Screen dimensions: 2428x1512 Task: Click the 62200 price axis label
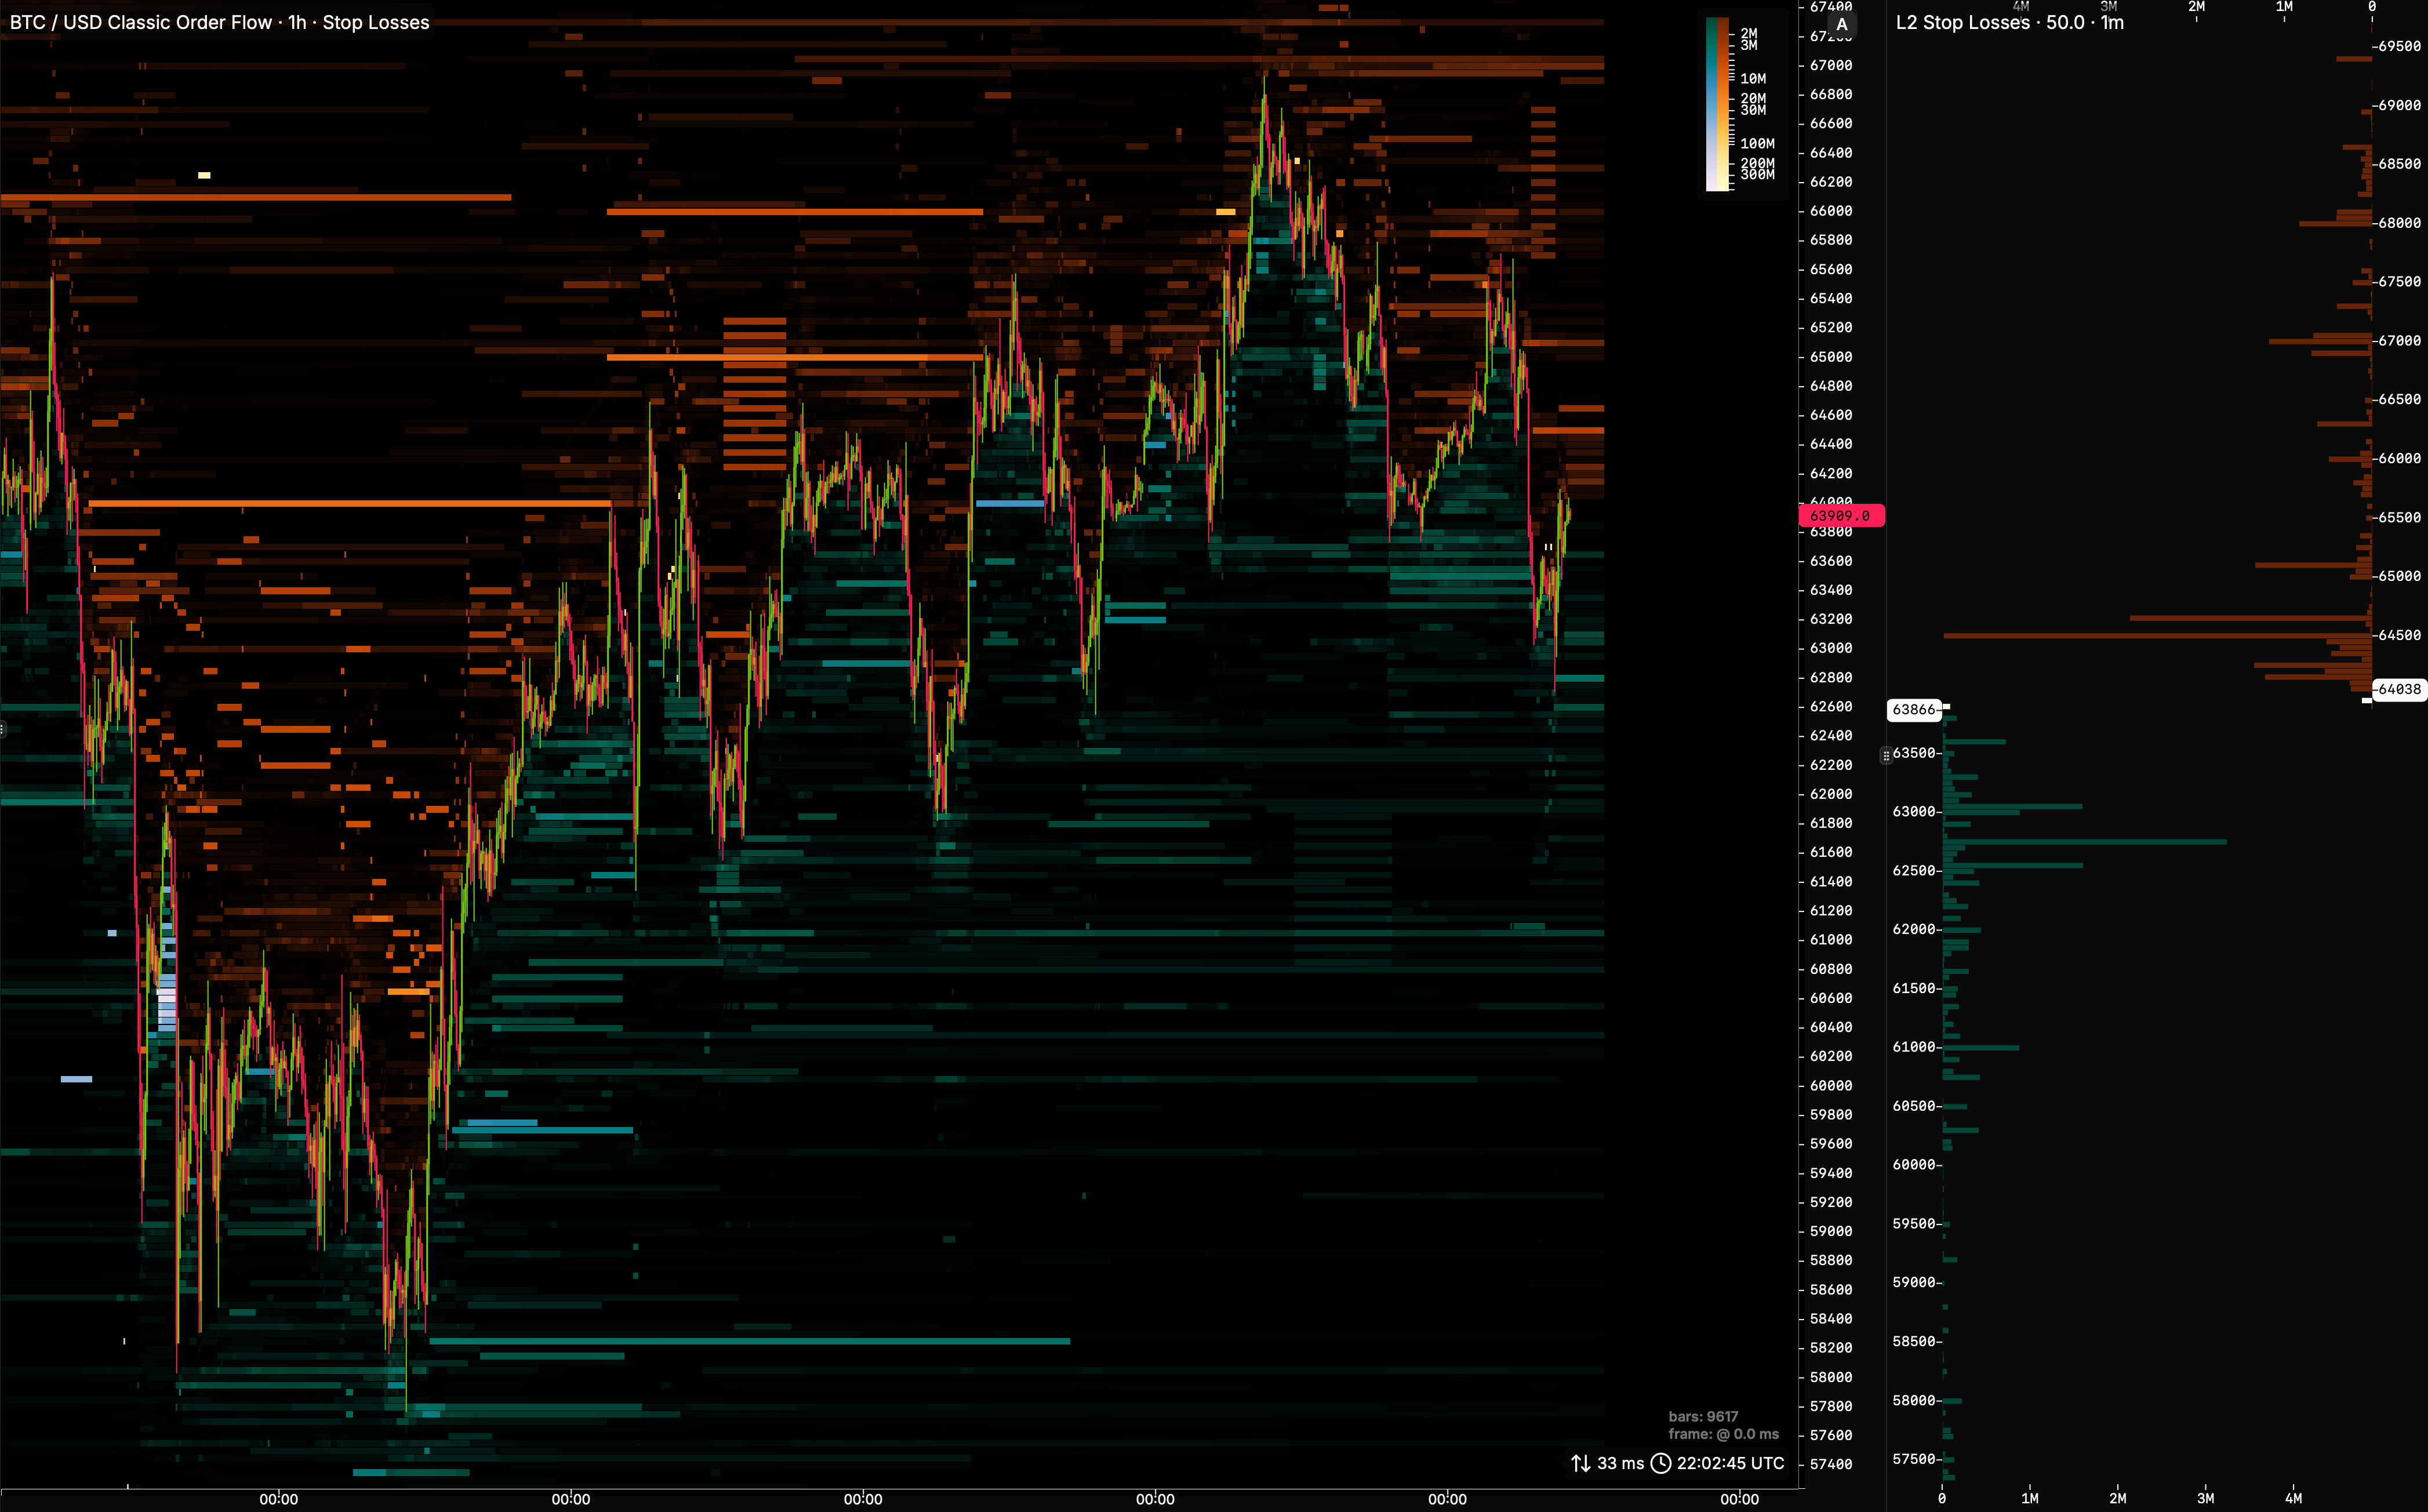coord(1831,765)
